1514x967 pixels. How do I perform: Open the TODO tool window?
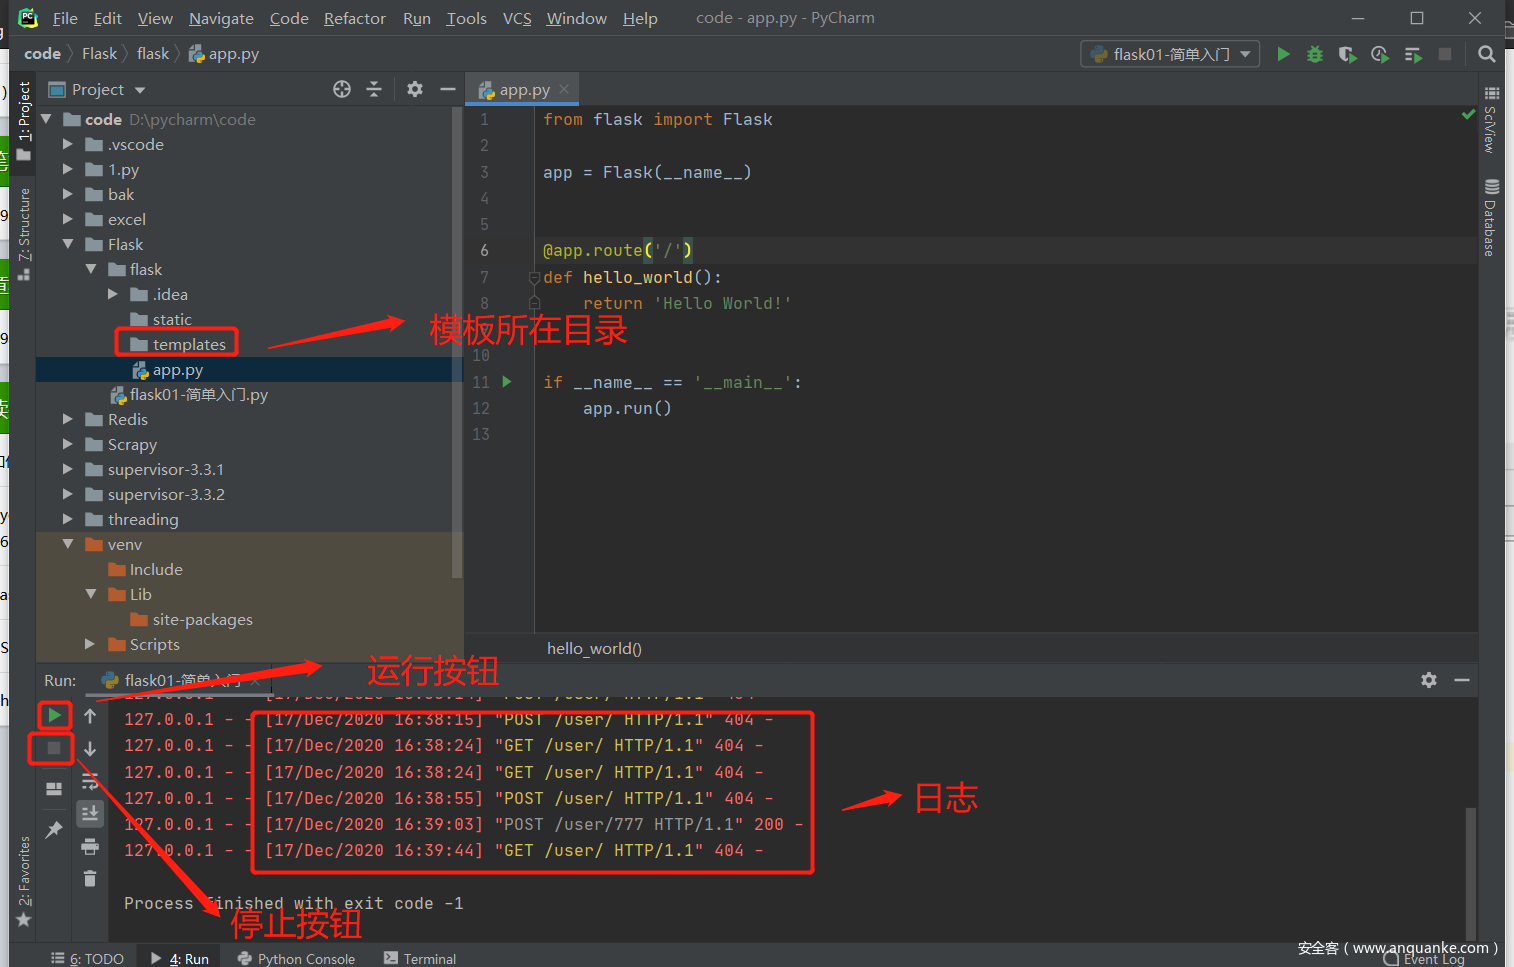tap(88, 958)
